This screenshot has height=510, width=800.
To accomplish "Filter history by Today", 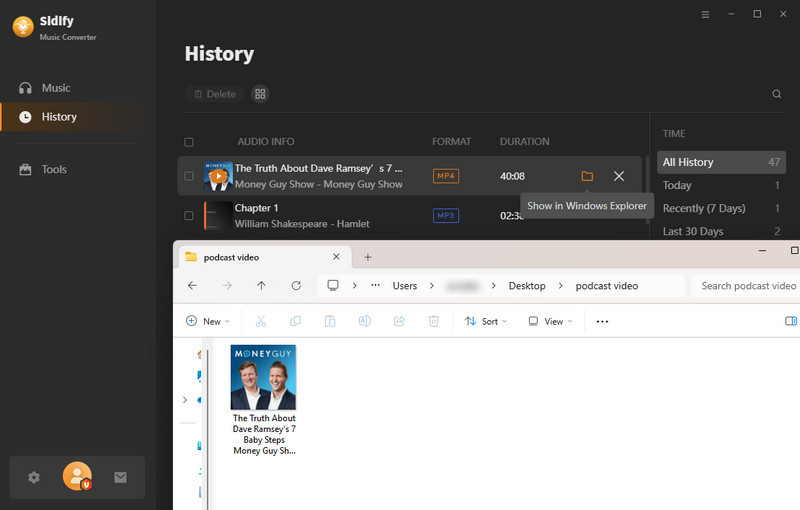I will (721, 185).
